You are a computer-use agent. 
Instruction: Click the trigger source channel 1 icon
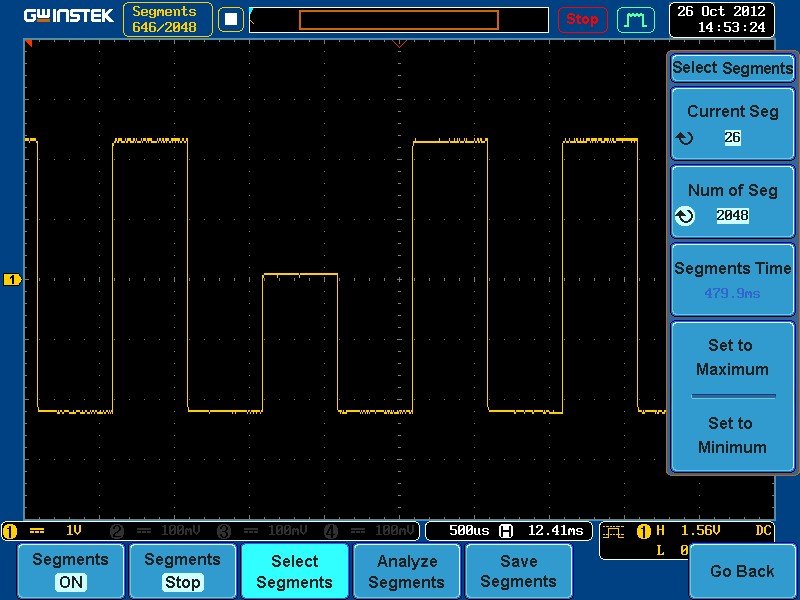[644, 532]
